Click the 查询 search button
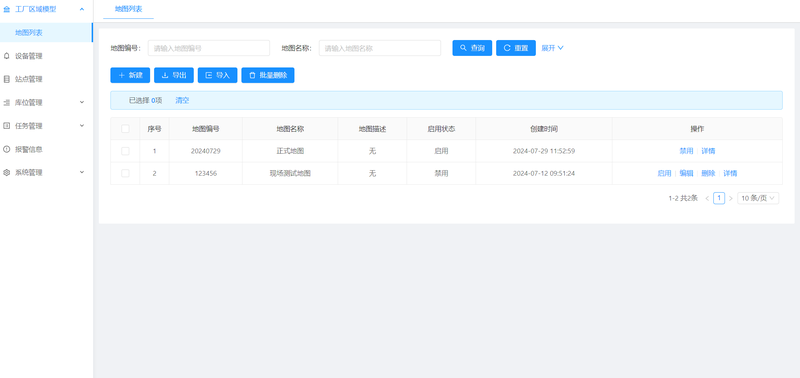The height and width of the screenshot is (378, 800). pos(472,48)
